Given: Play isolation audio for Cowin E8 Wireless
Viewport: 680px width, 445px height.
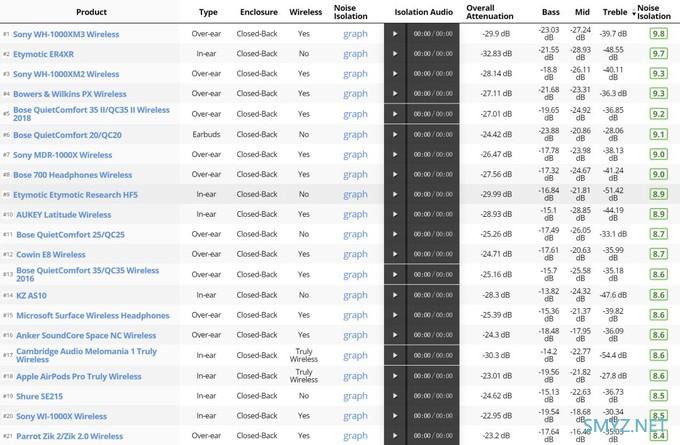Looking at the screenshot, I should point(395,254).
